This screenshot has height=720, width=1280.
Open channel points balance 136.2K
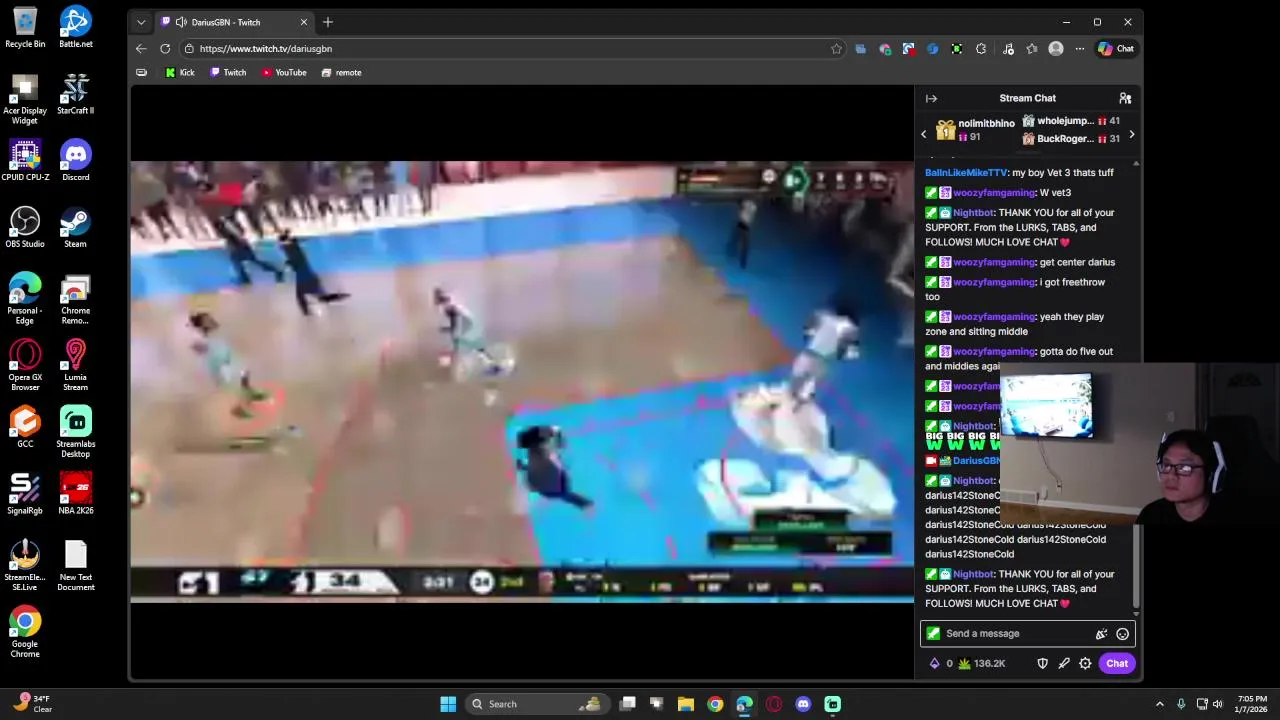click(981, 663)
